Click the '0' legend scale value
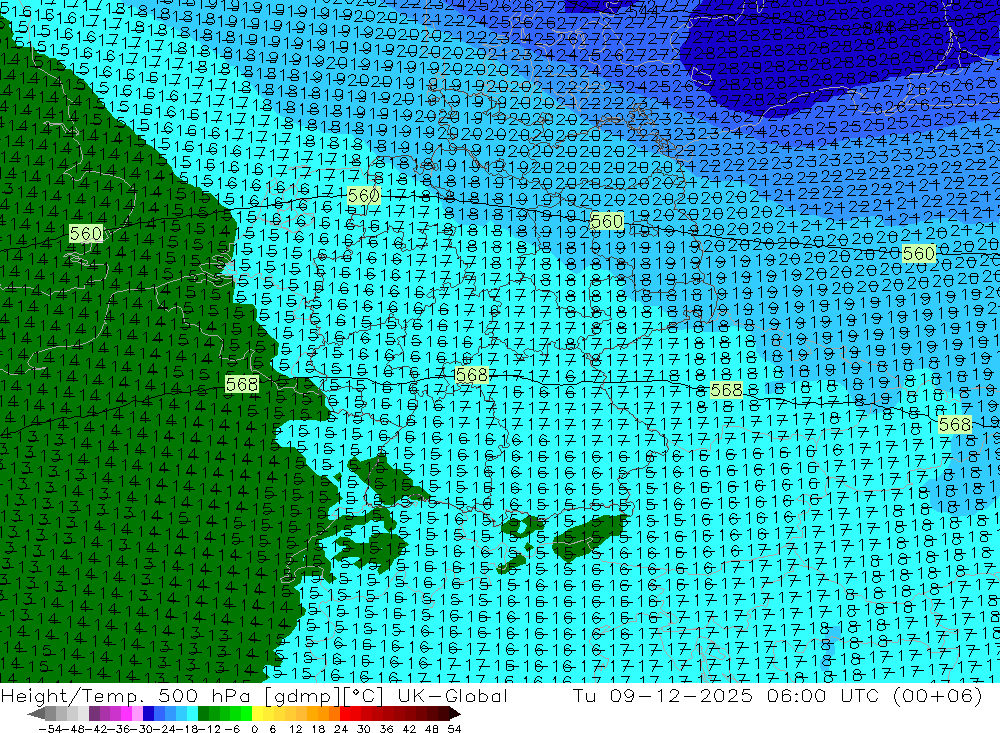1000x733 pixels. coord(254,729)
